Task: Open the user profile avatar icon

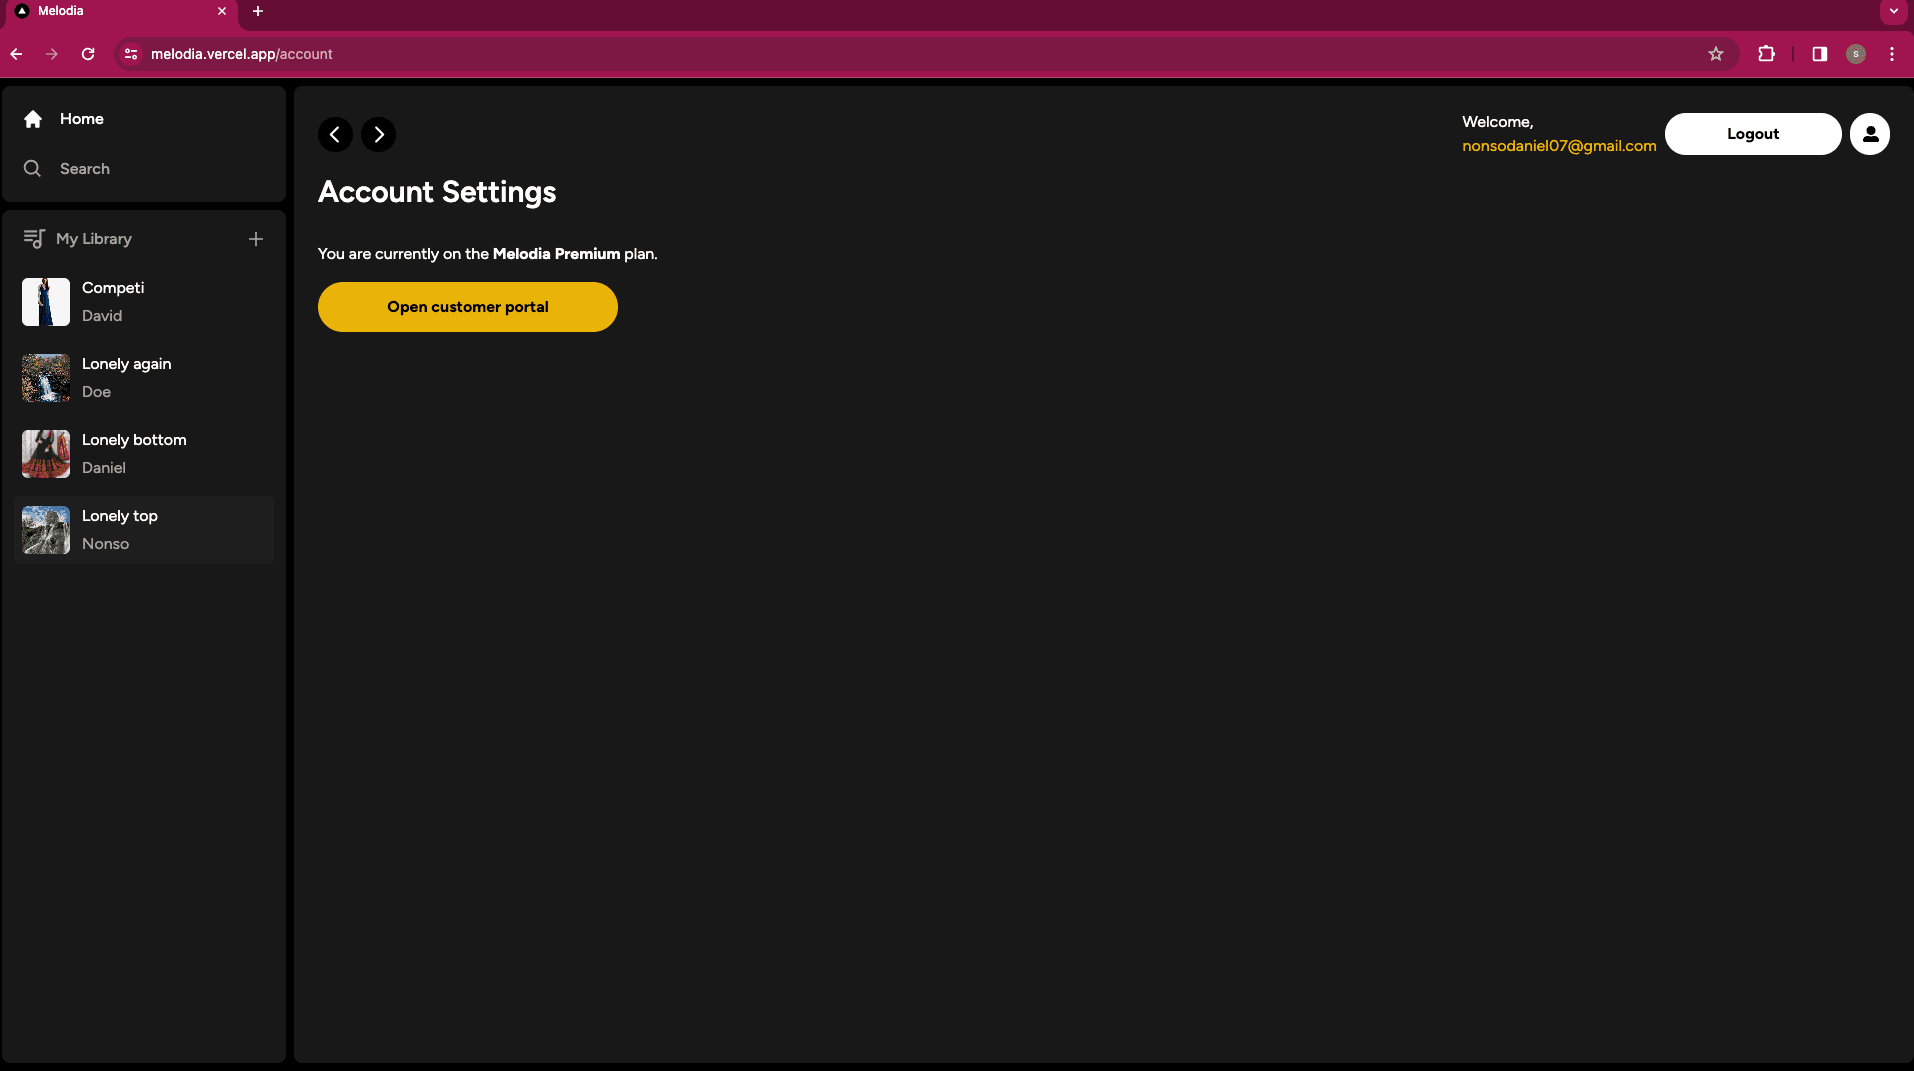Action: (x=1869, y=134)
